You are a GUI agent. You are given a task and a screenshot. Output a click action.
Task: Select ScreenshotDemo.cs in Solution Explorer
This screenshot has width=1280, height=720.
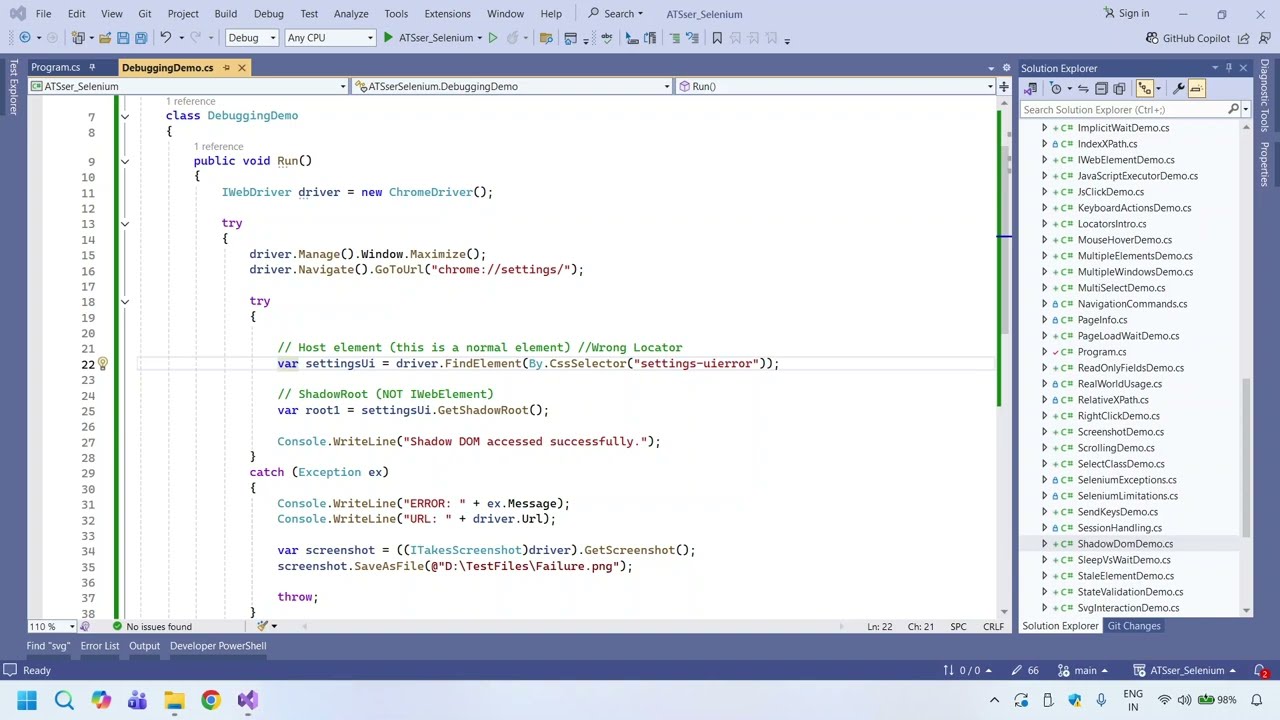pyautogui.click(x=1120, y=432)
